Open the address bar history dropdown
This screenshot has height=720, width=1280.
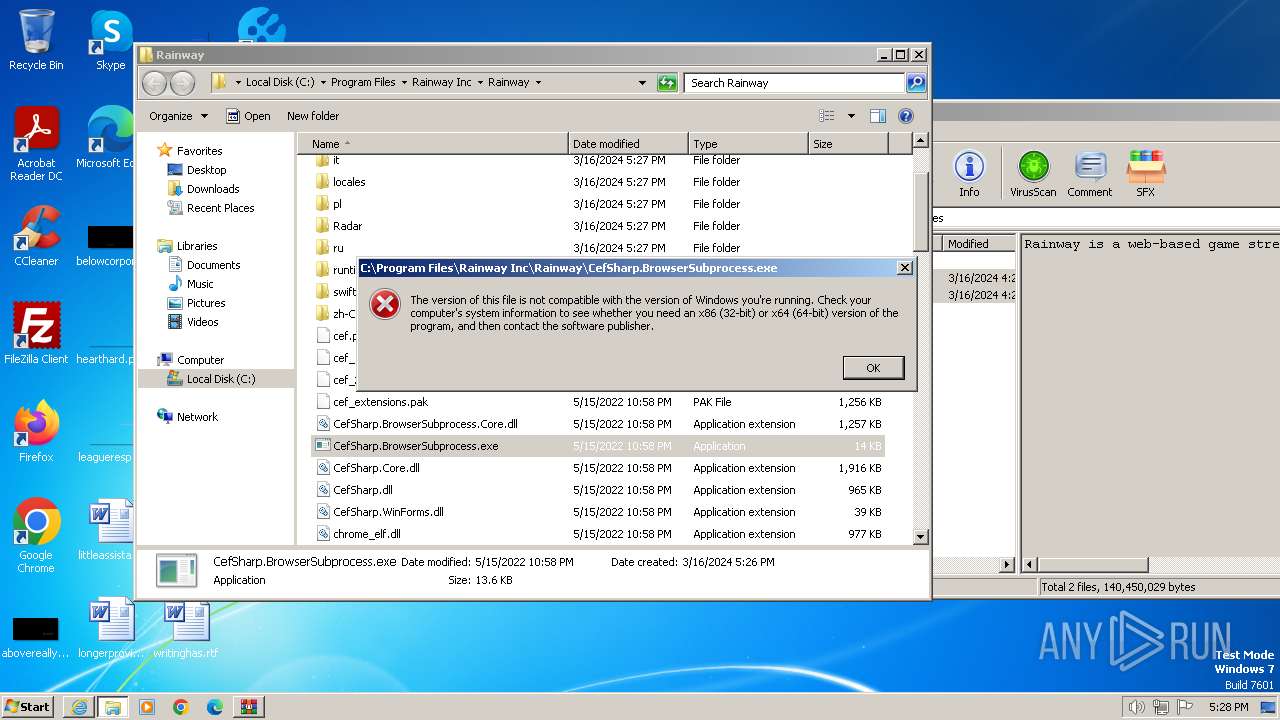[x=642, y=83]
